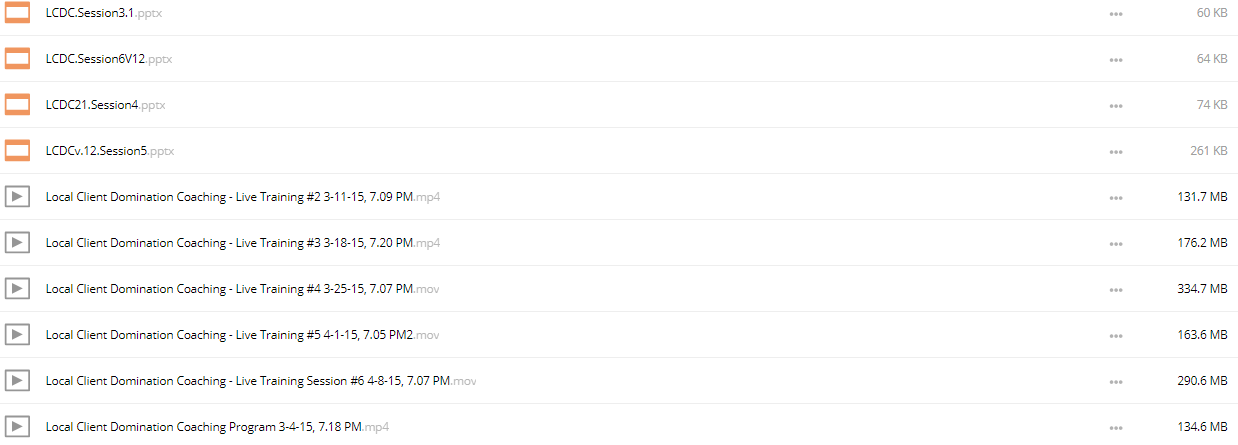Click the presentation icon for LCDC.Session3.1.pptx
The image size is (1238, 445).
17,13
